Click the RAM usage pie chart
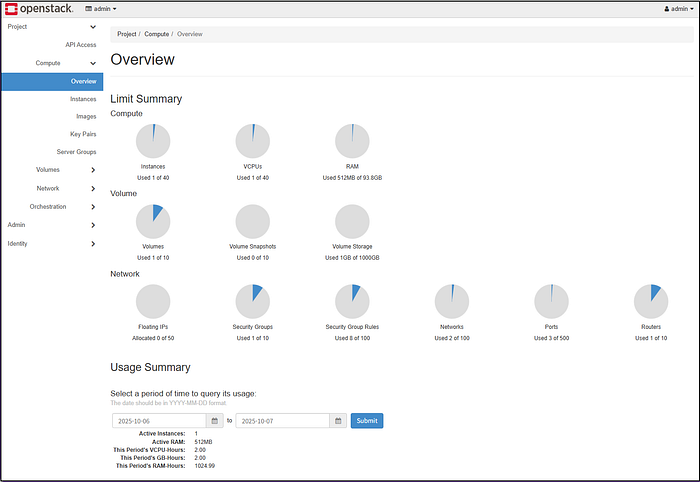 [x=352, y=141]
